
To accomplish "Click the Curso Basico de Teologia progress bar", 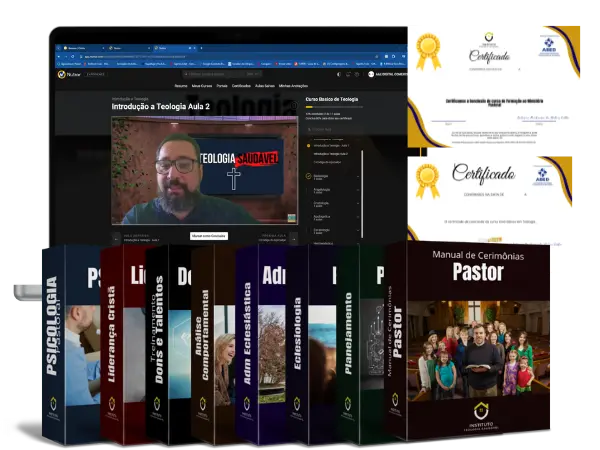I will 334,108.
